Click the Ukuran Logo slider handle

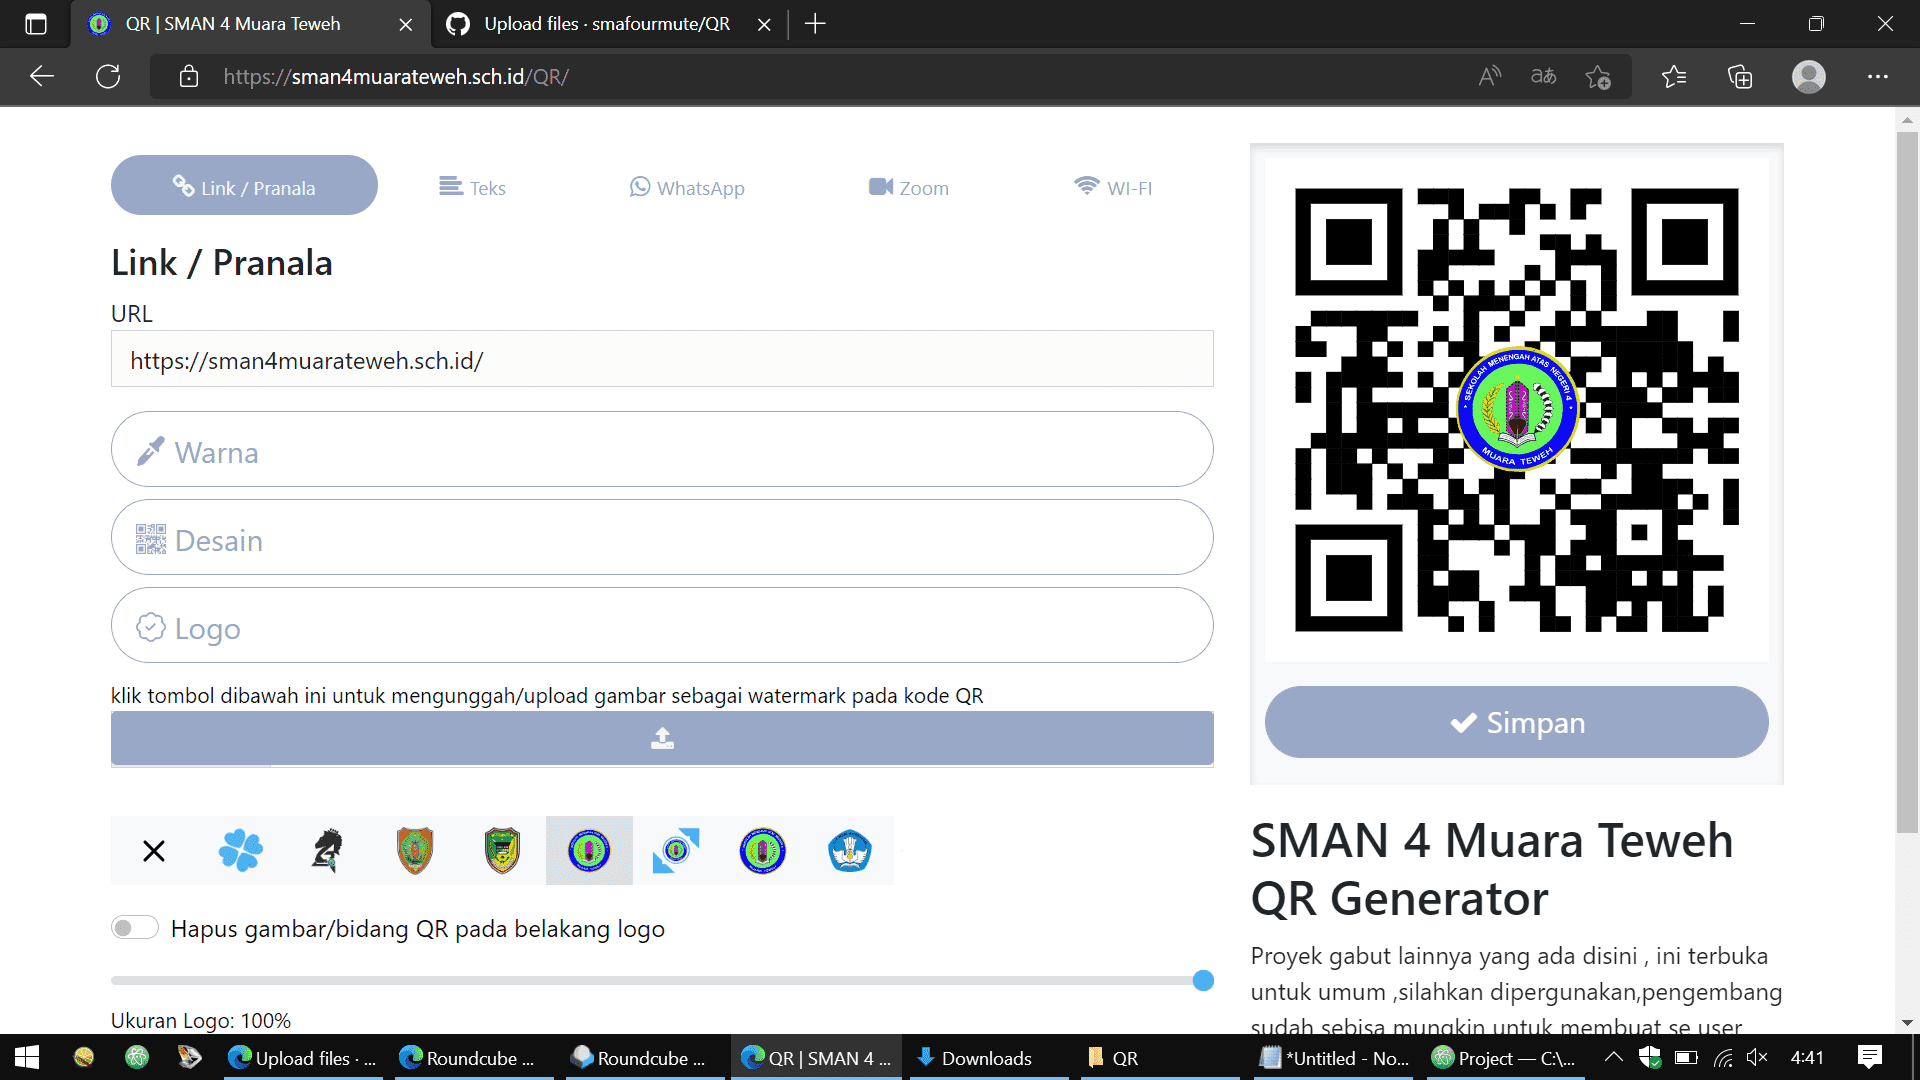pos(1203,981)
